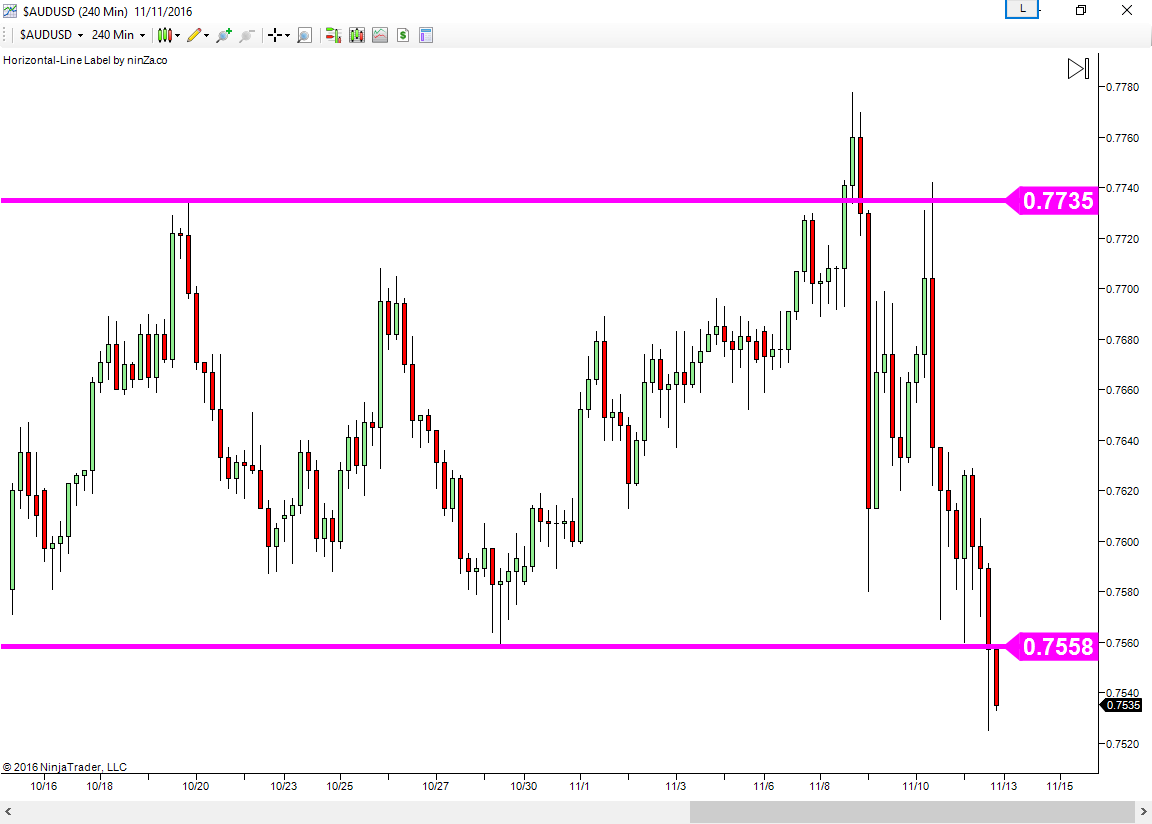The width and height of the screenshot is (1152, 824).
Task: Click the jump to latest bar icon
Action: coord(1078,69)
